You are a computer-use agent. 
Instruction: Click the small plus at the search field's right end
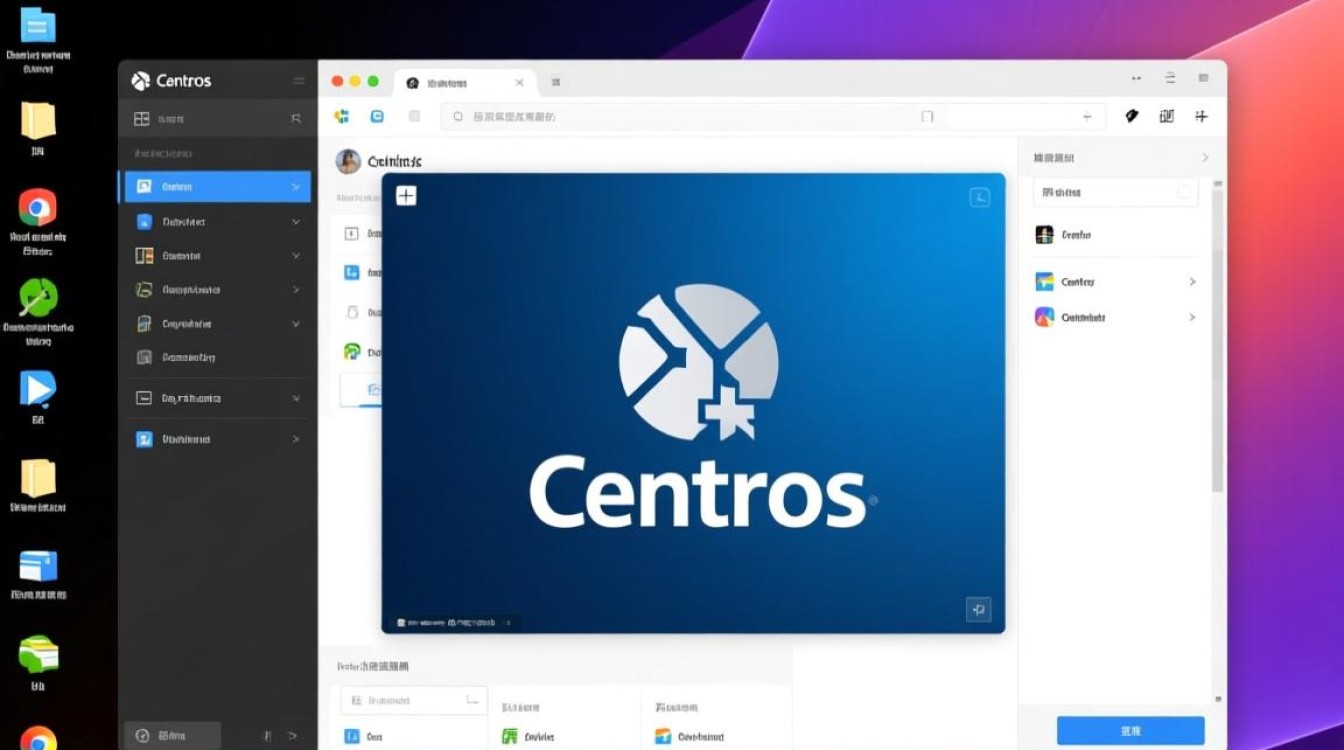coord(1087,117)
